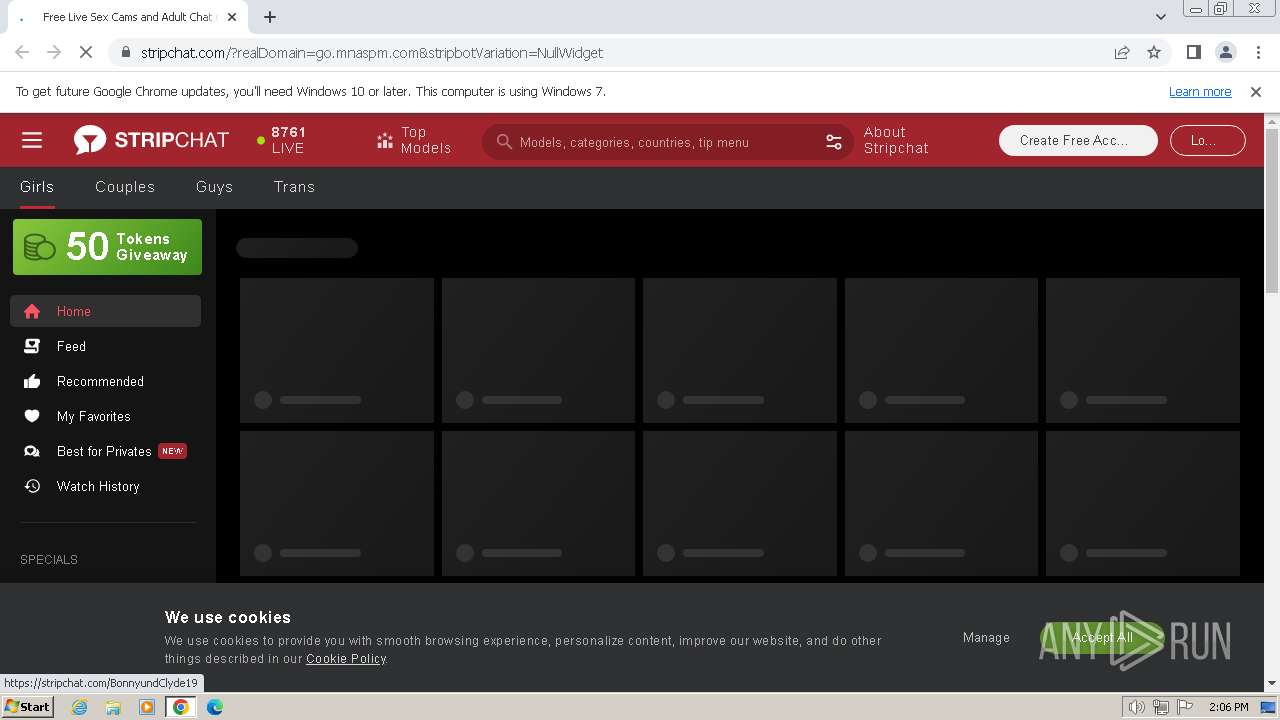Open the Windows Start menu
The width and height of the screenshot is (1280, 720).
coord(28,706)
